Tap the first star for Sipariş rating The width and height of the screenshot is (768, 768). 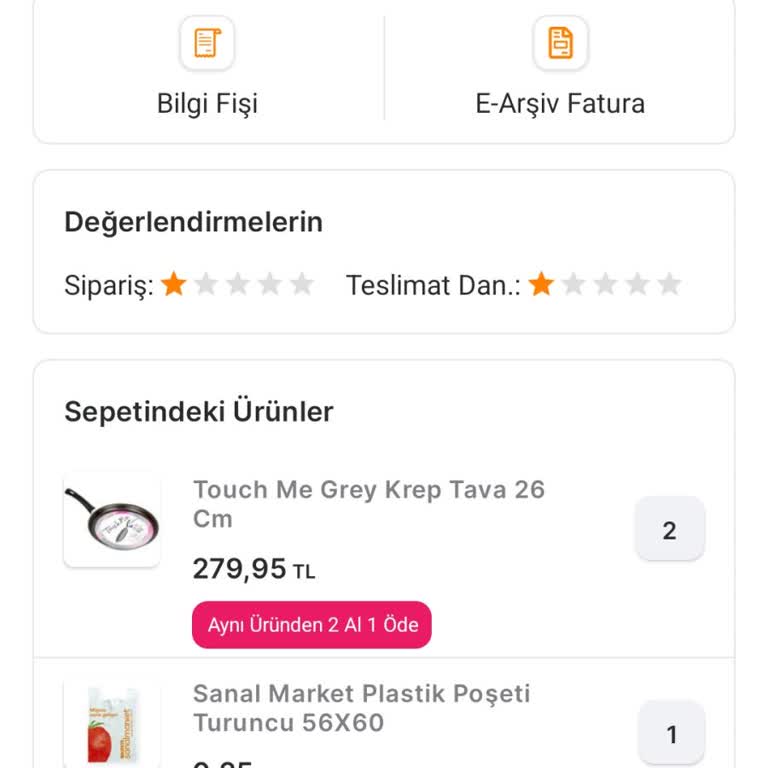174,285
